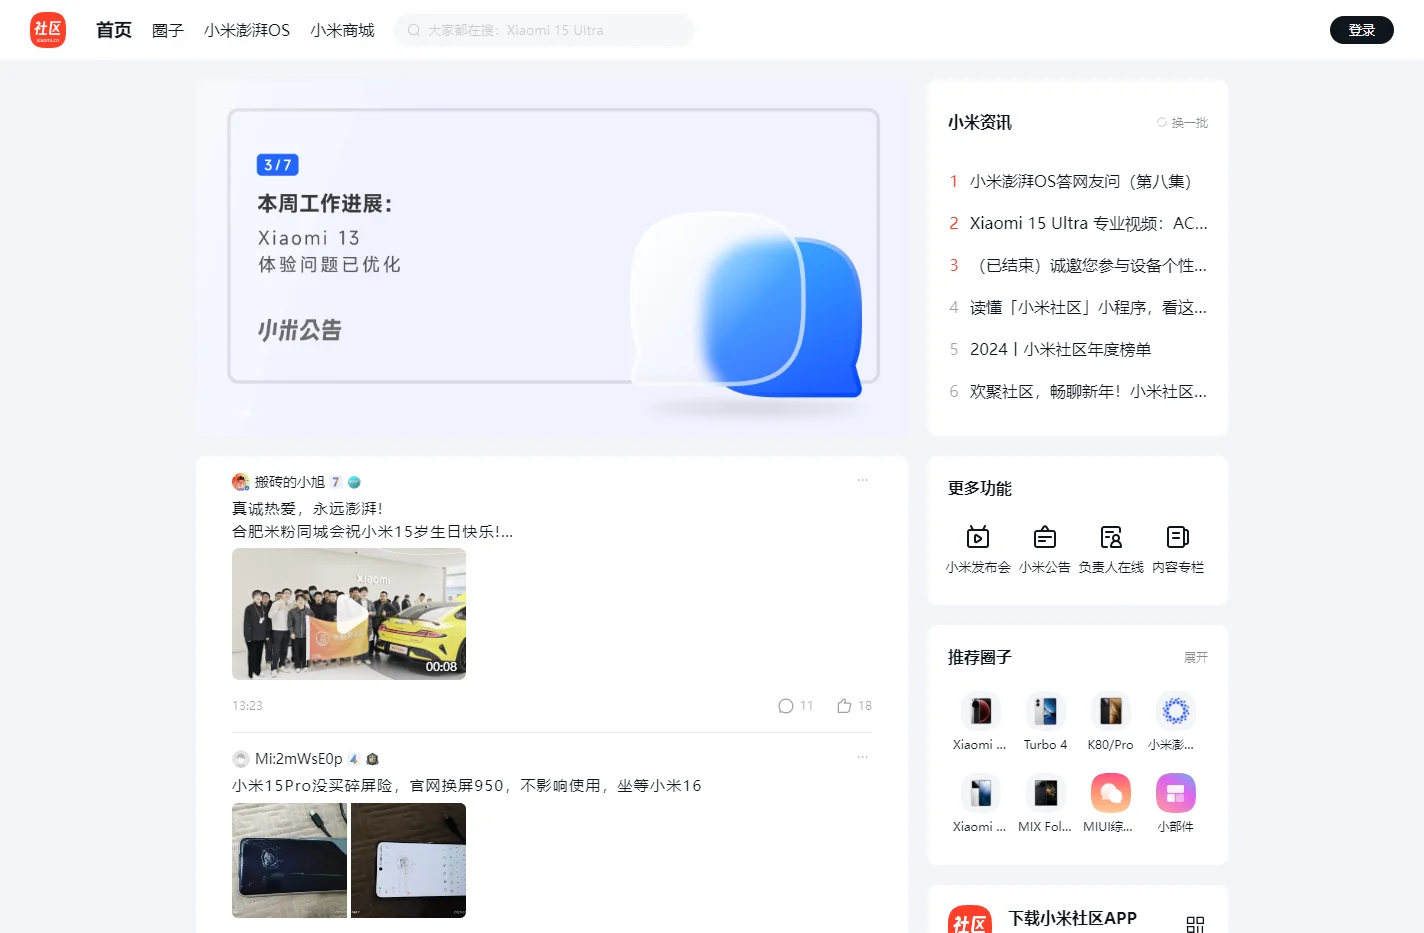
Task: Click user avatar of Mi:2mWsE0p
Action: [240, 759]
